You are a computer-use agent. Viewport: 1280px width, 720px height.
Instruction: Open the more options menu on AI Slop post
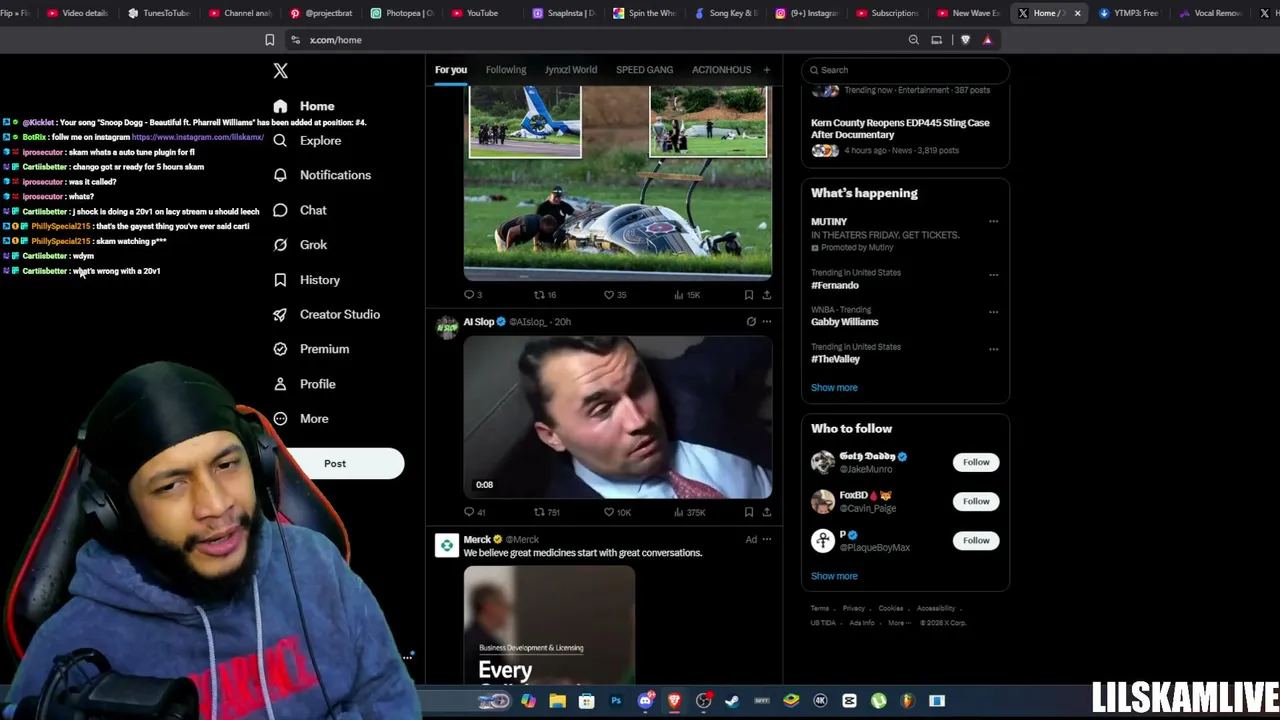pyautogui.click(x=767, y=322)
